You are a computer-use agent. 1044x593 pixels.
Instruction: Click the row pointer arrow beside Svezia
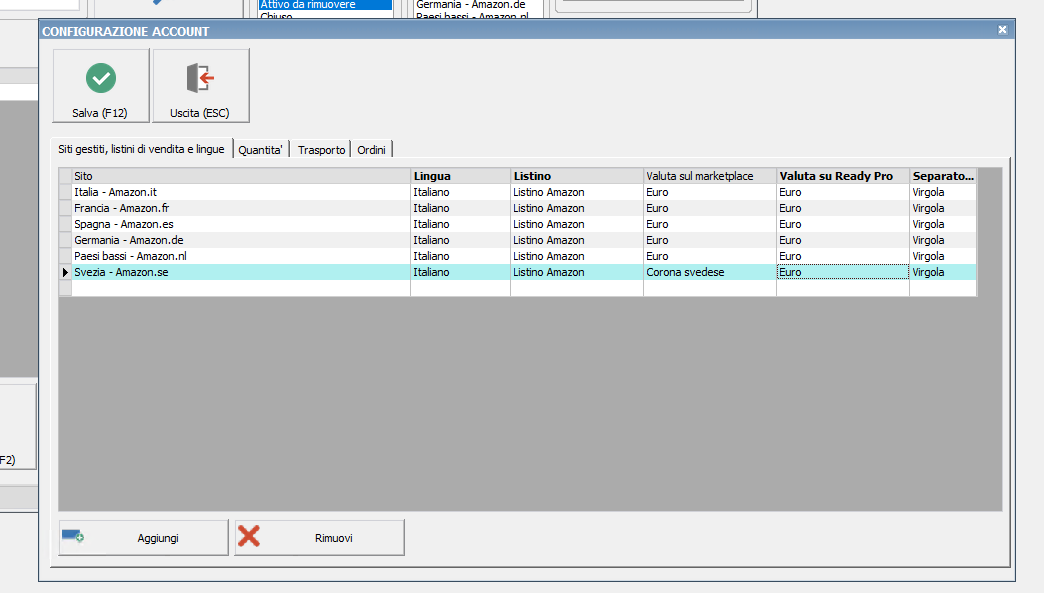pos(65,272)
